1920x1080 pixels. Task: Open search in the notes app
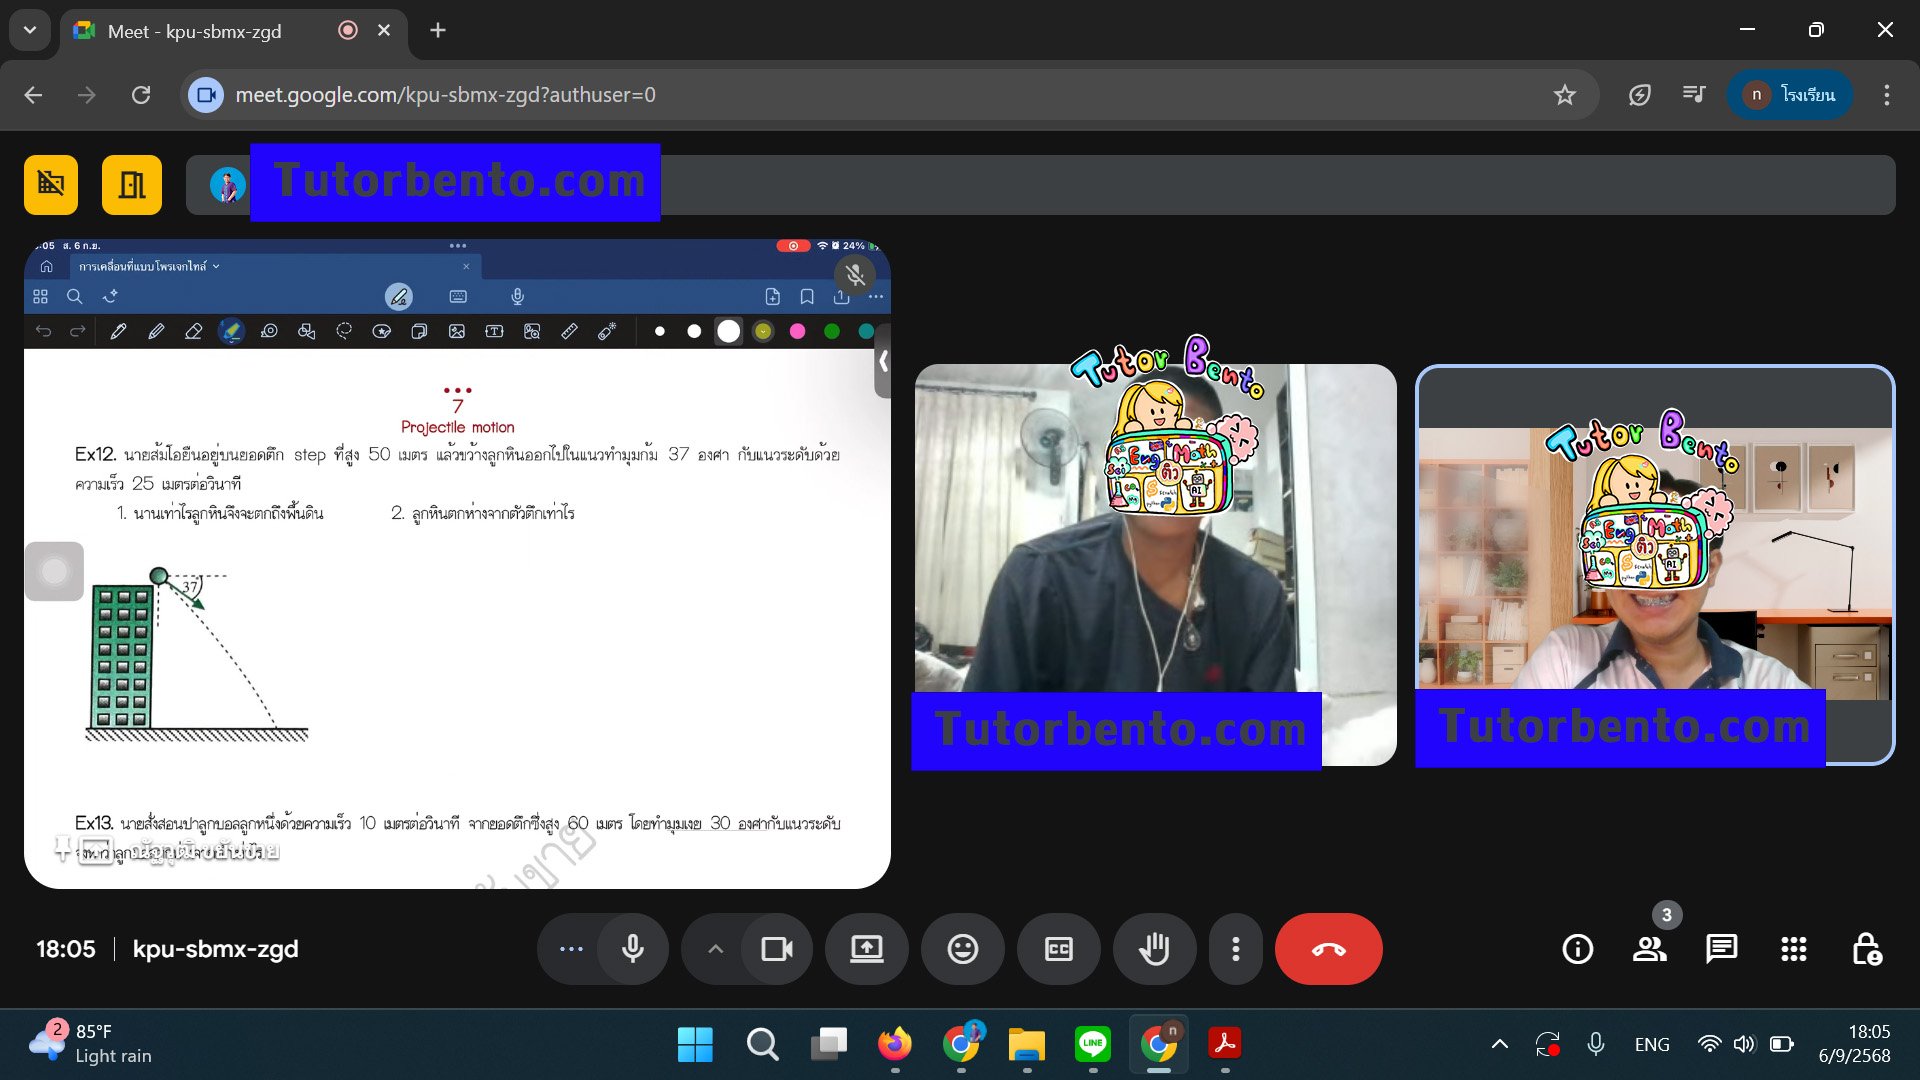[74, 297]
